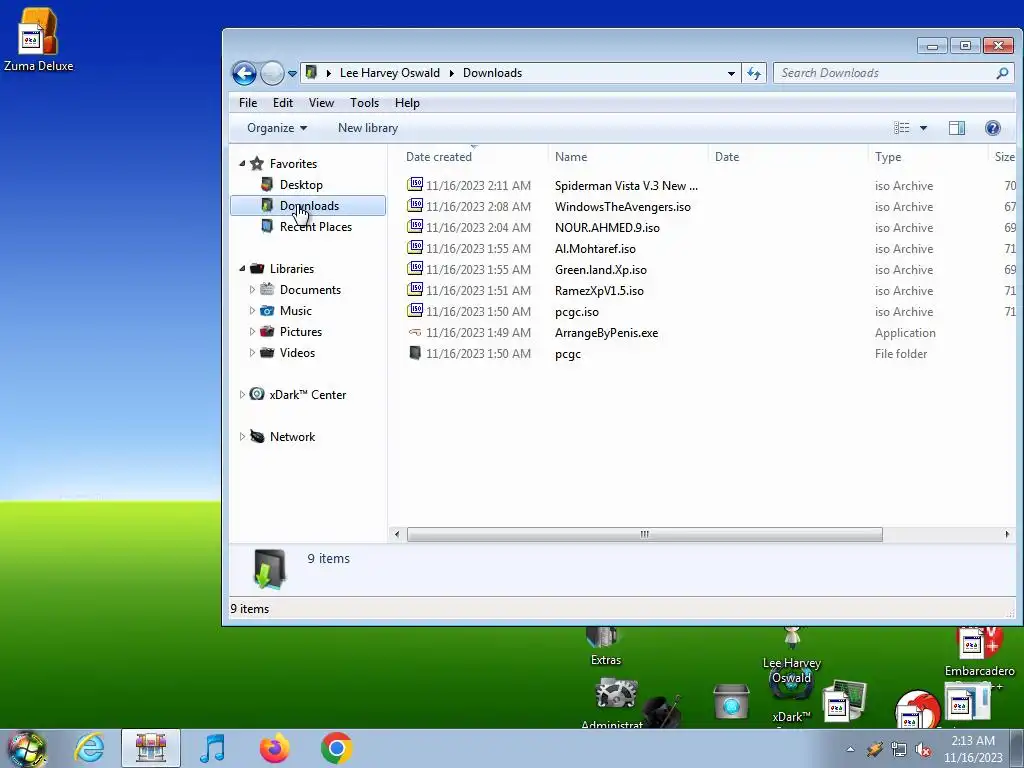Screen dimensions: 1024x768
Task: Open the File menu
Action: [x=248, y=103]
